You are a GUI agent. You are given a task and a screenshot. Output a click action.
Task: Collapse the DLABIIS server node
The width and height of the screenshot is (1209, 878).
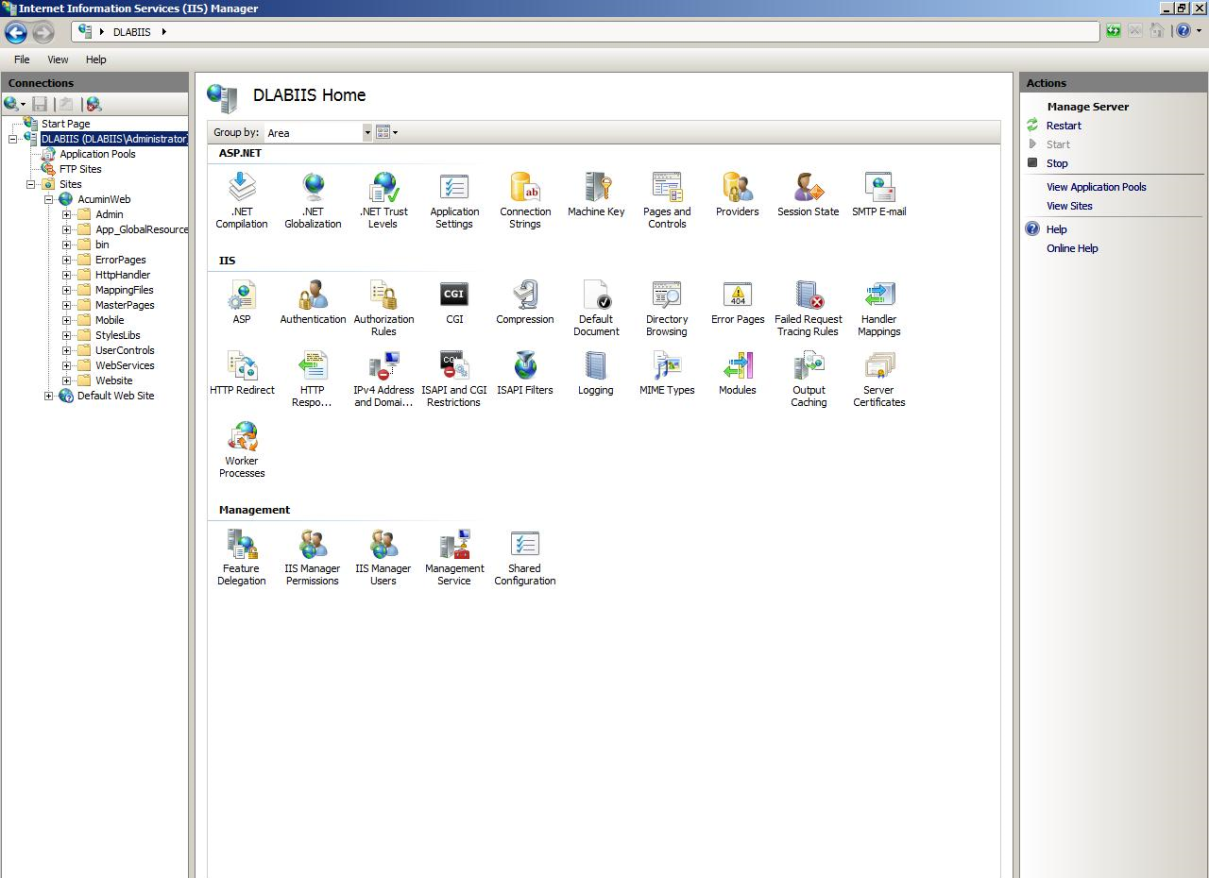[x=13, y=139]
